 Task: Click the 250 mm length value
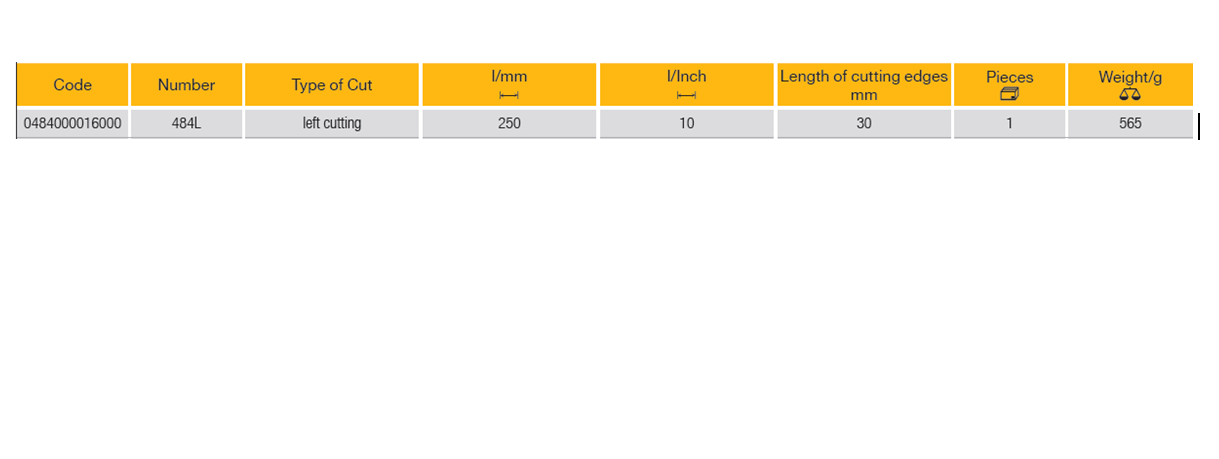click(x=509, y=124)
